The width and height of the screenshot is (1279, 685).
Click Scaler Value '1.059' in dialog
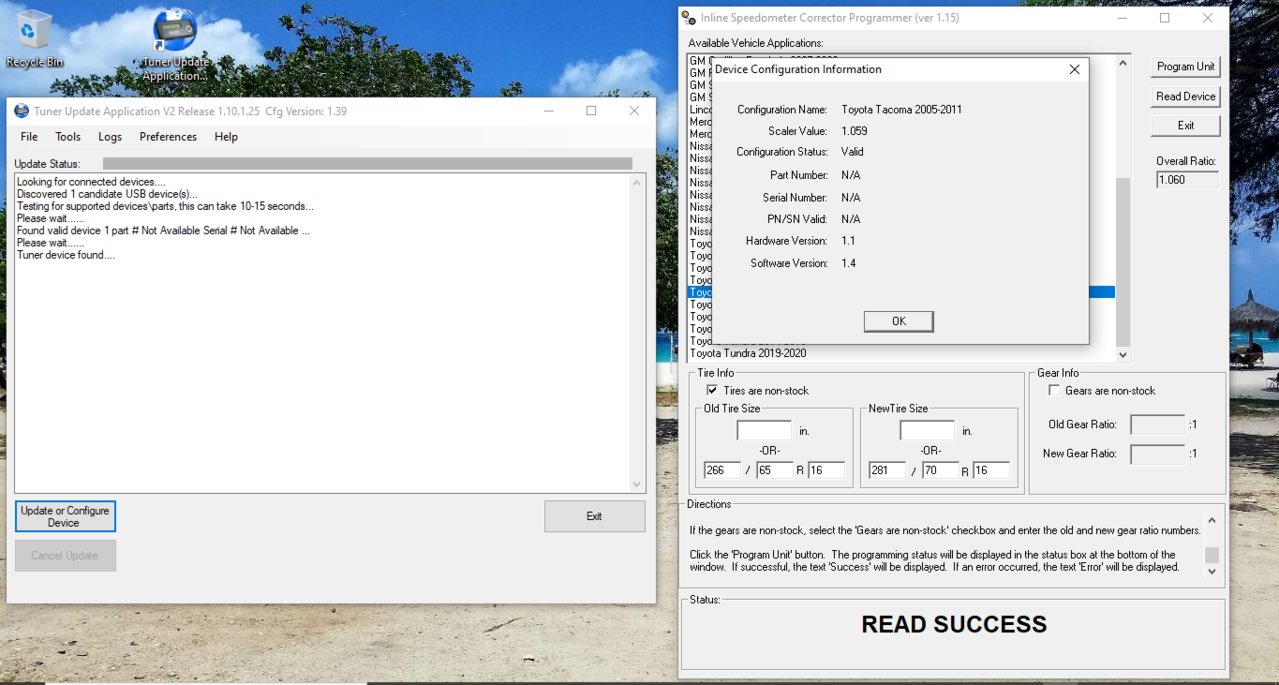point(854,131)
